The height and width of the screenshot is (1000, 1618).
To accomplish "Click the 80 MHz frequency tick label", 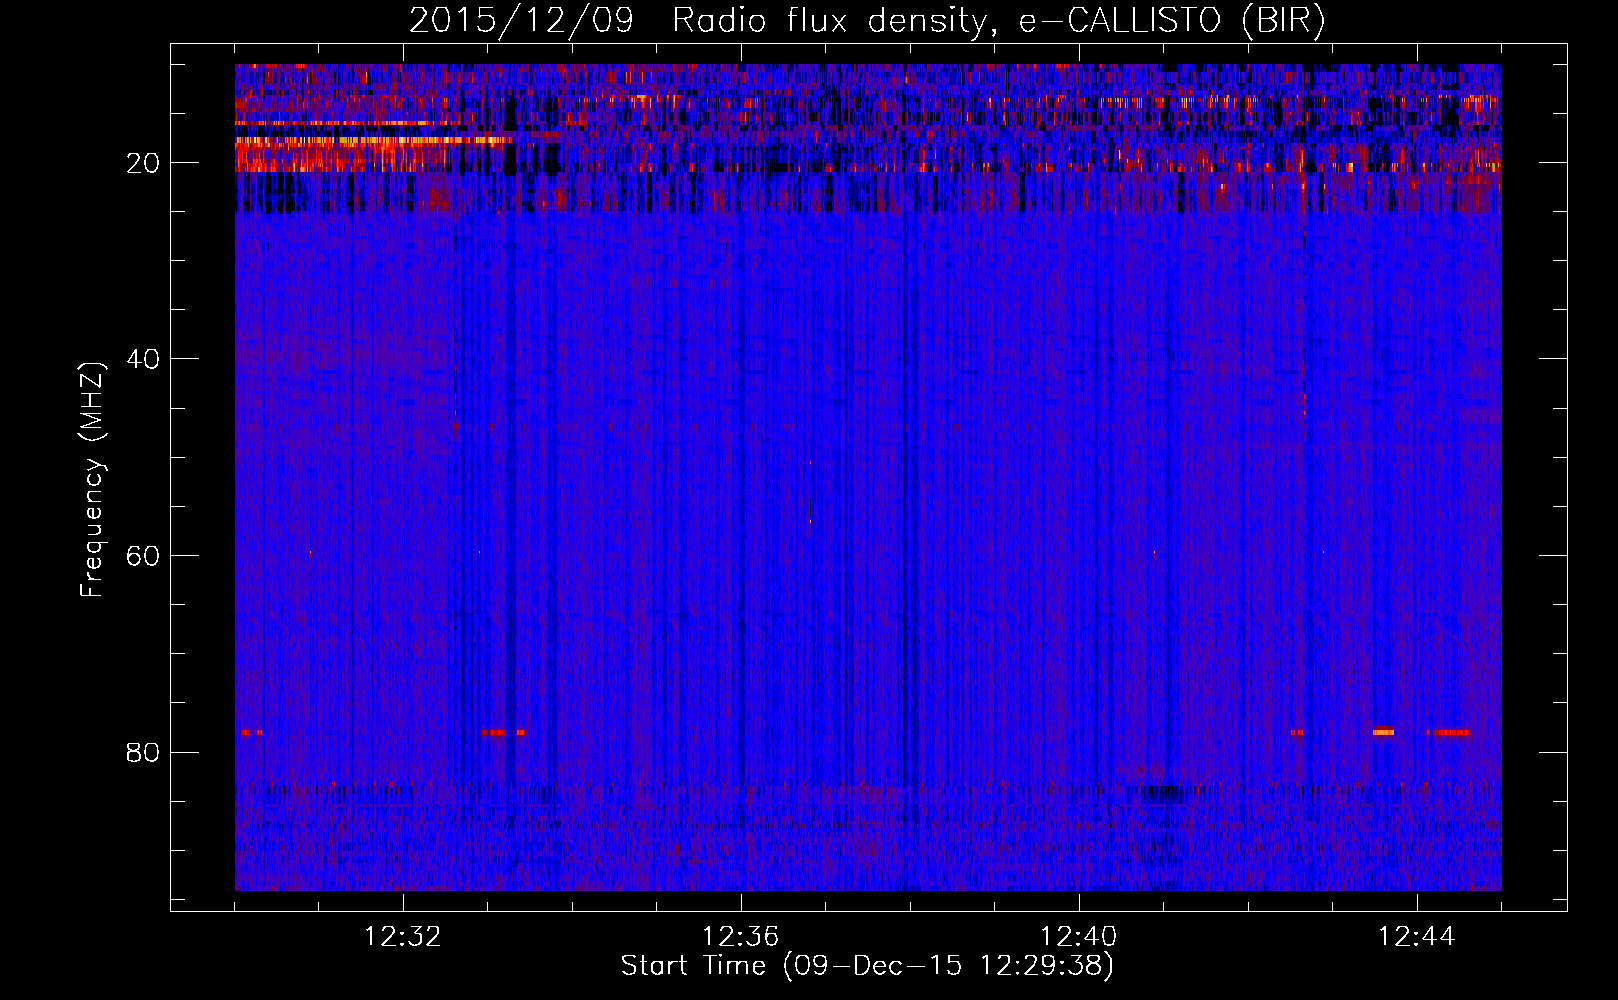I will [x=144, y=752].
